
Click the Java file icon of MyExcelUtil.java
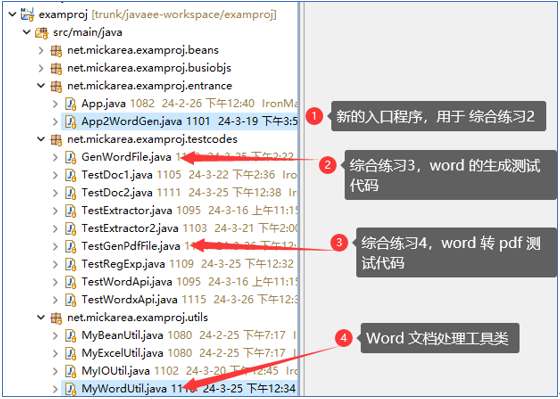71,354
